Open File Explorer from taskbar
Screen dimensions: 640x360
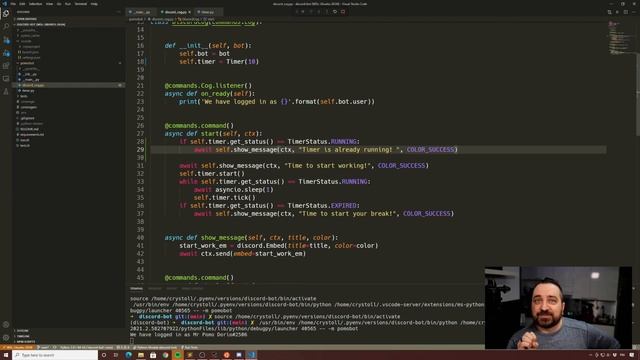[x=141, y=355]
